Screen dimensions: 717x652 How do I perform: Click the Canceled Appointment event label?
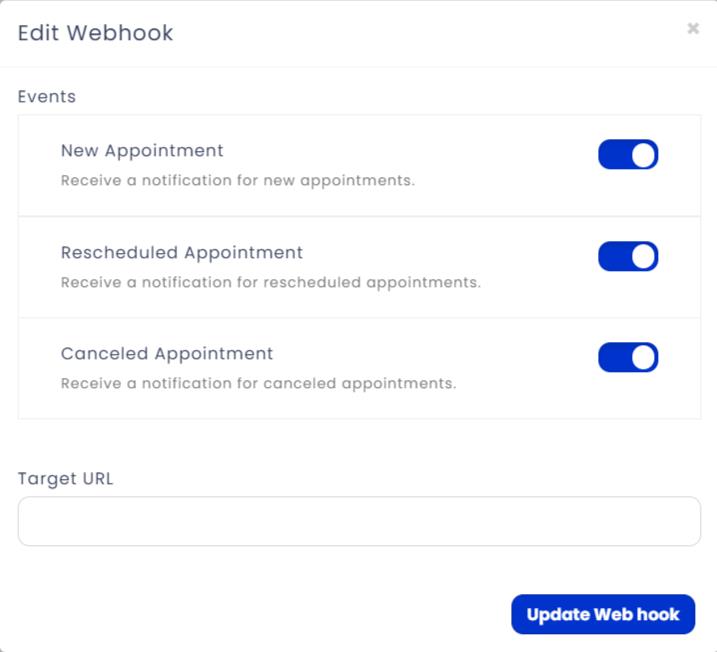click(166, 354)
